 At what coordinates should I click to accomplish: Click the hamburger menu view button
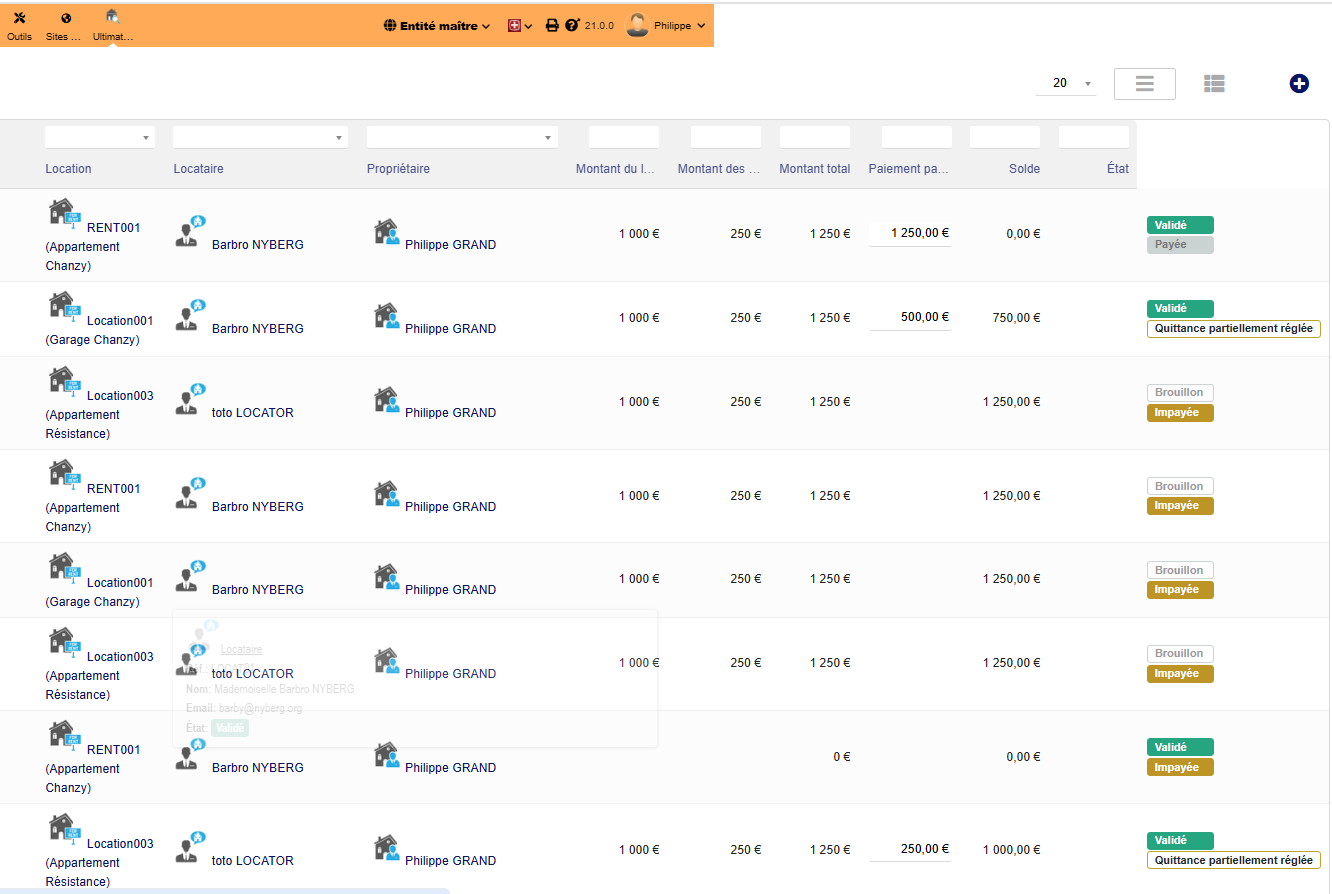tap(1144, 84)
